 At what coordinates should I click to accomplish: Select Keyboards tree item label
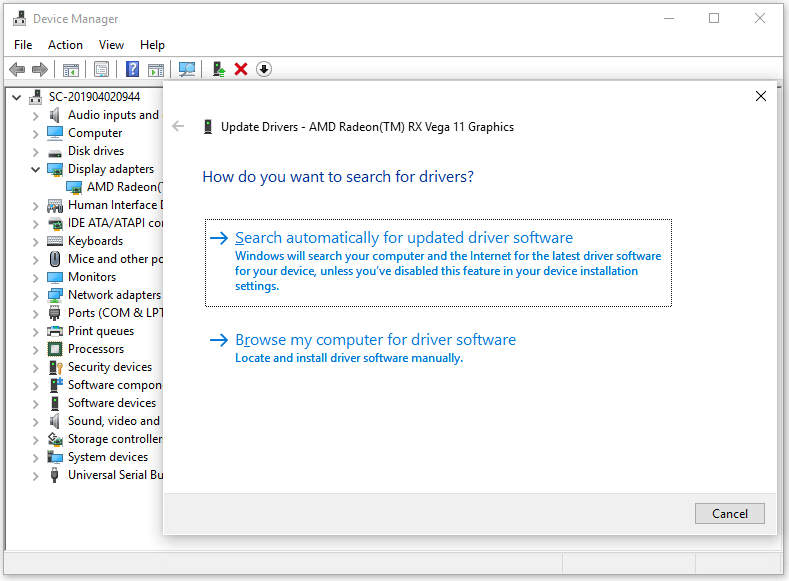pyautogui.click(x=96, y=241)
